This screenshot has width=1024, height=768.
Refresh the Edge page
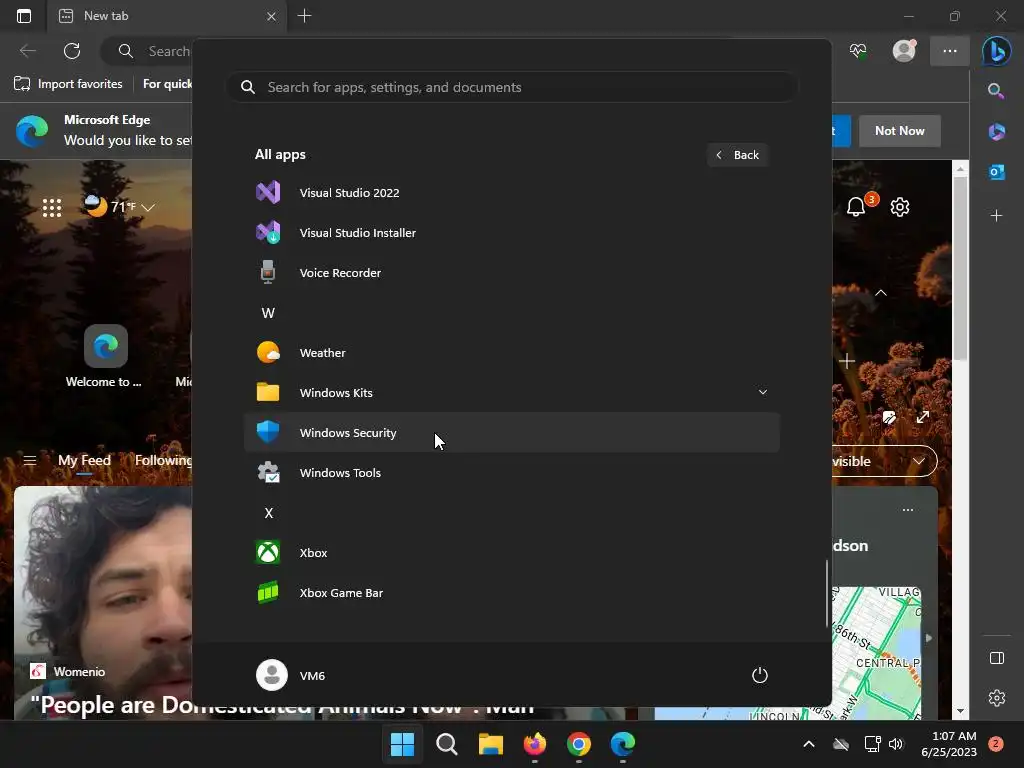pyautogui.click(x=72, y=51)
